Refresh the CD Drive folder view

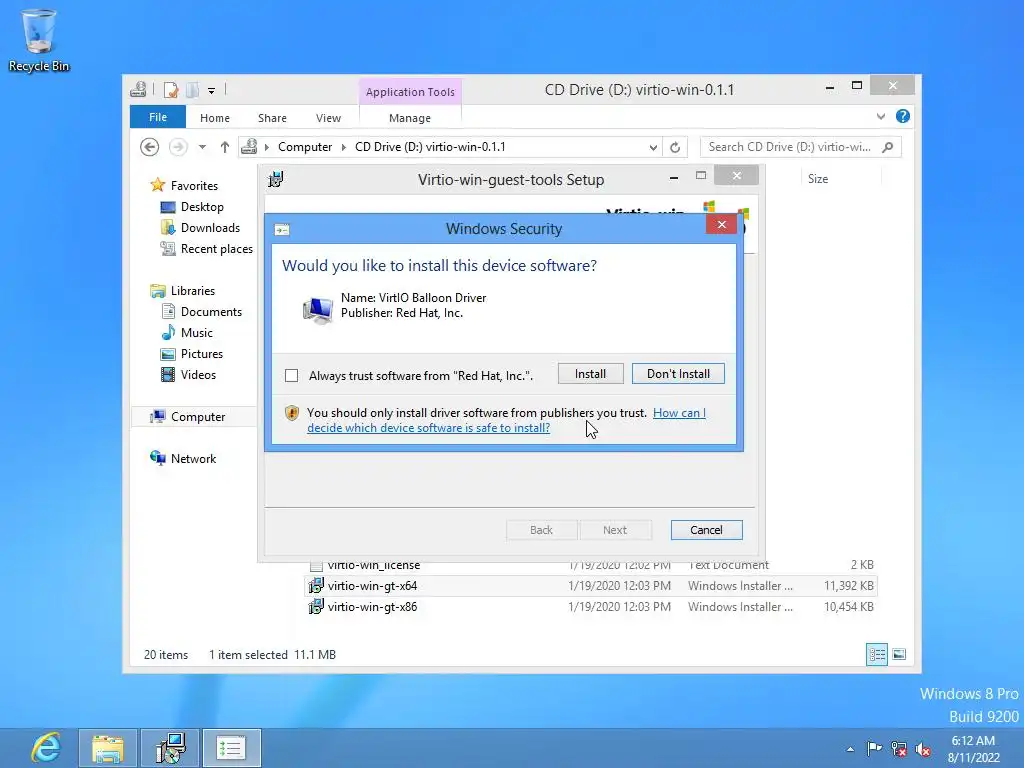[x=675, y=148]
